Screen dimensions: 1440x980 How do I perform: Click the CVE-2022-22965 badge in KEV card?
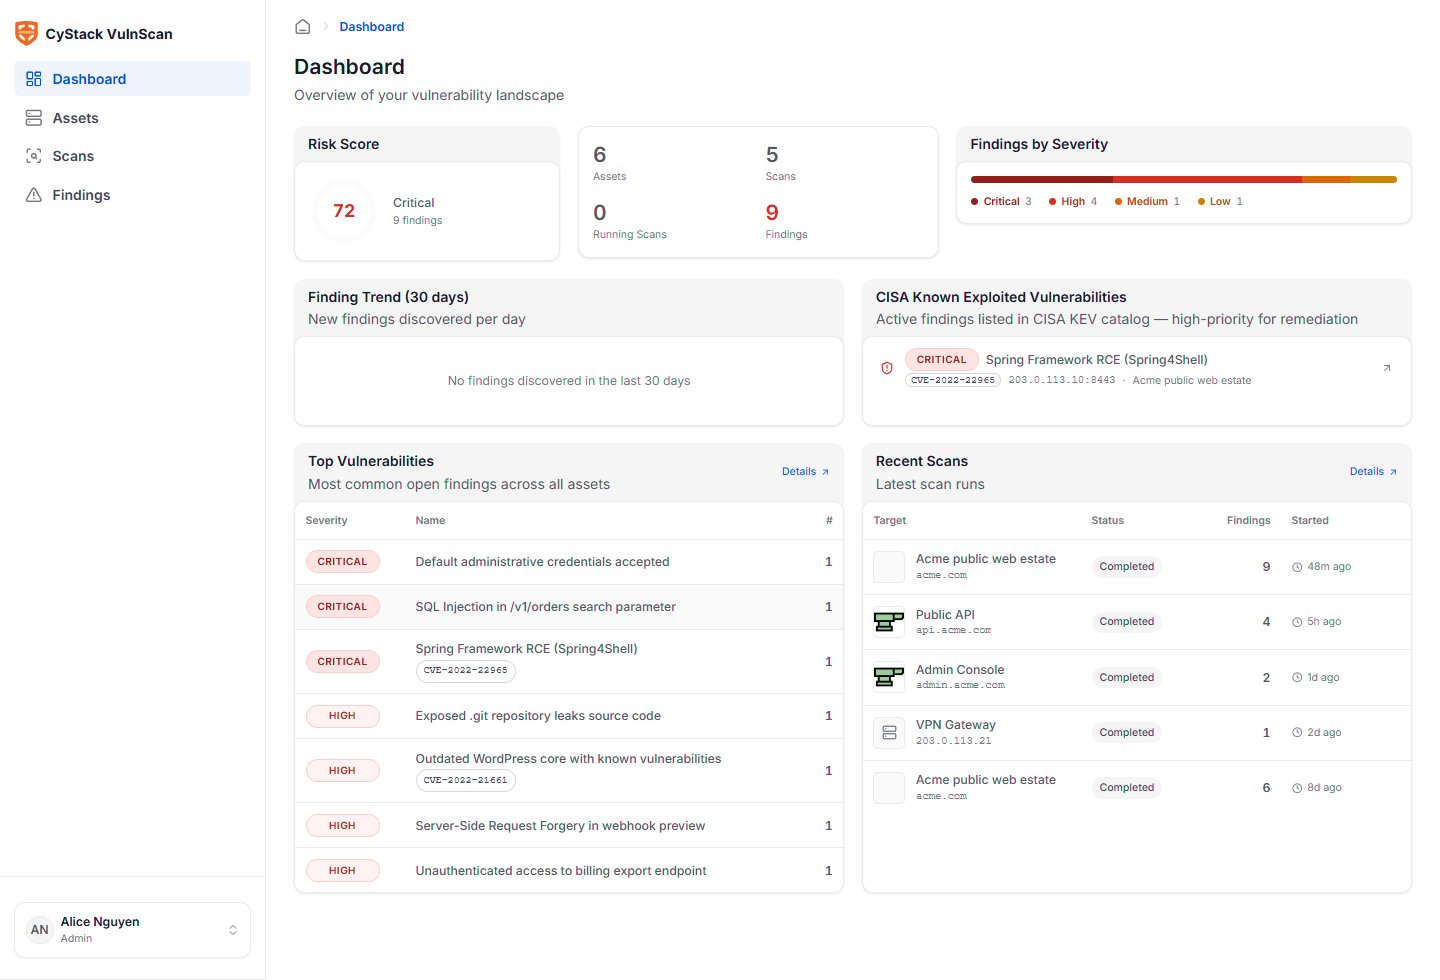point(953,380)
